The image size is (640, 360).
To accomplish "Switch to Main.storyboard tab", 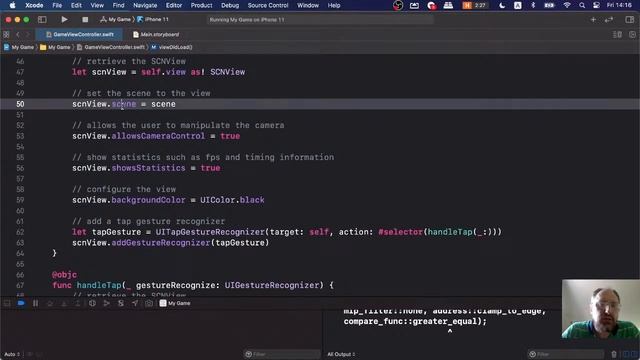I will (x=156, y=35).
